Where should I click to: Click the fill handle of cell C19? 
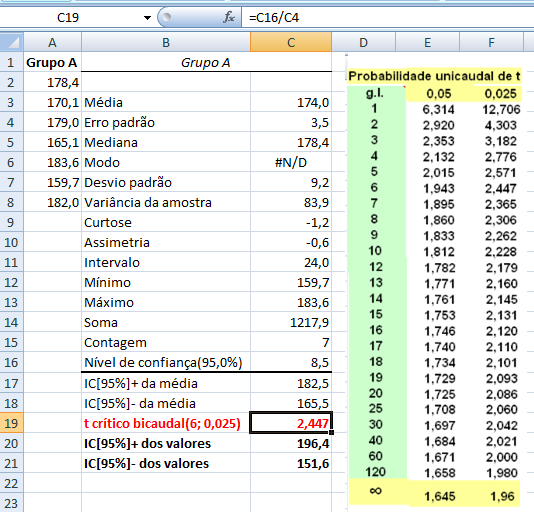click(x=331, y=432)
